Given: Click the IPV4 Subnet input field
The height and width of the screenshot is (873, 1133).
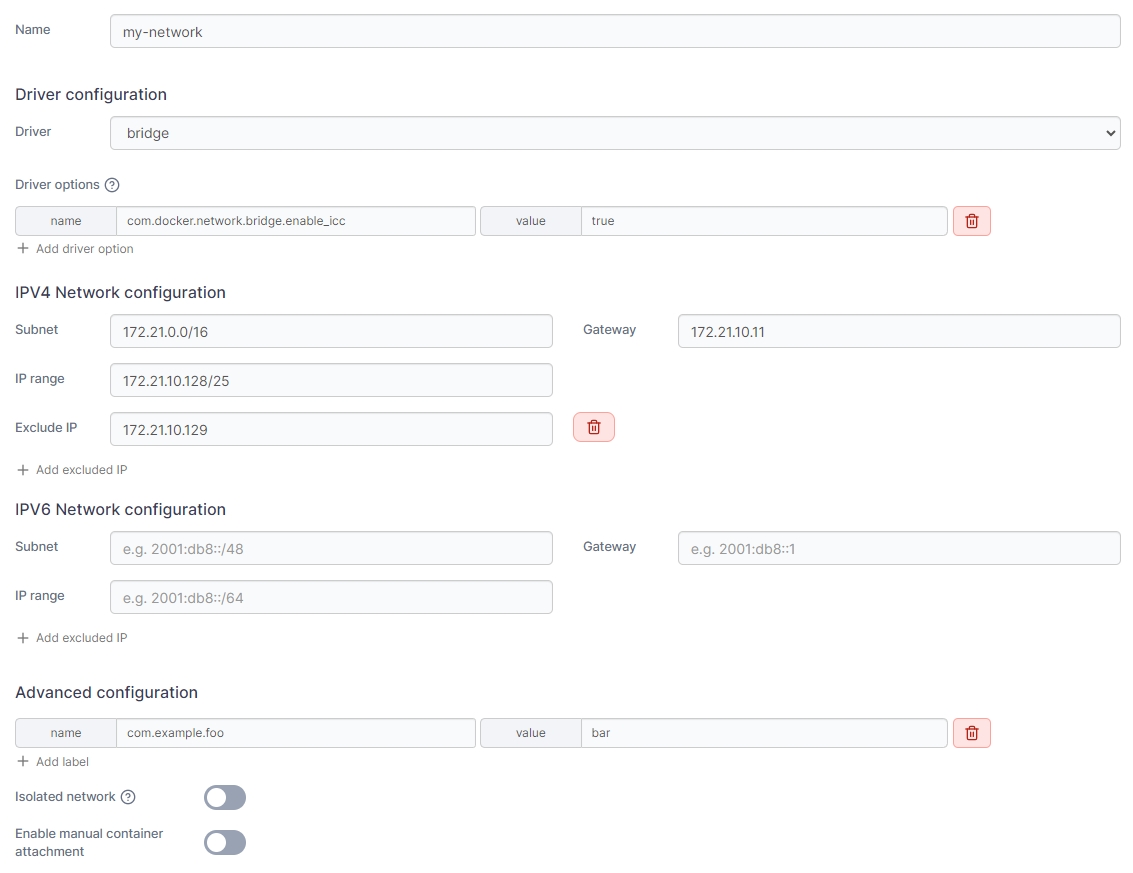Looking at the screenshot, I should [x=331, y=331].
